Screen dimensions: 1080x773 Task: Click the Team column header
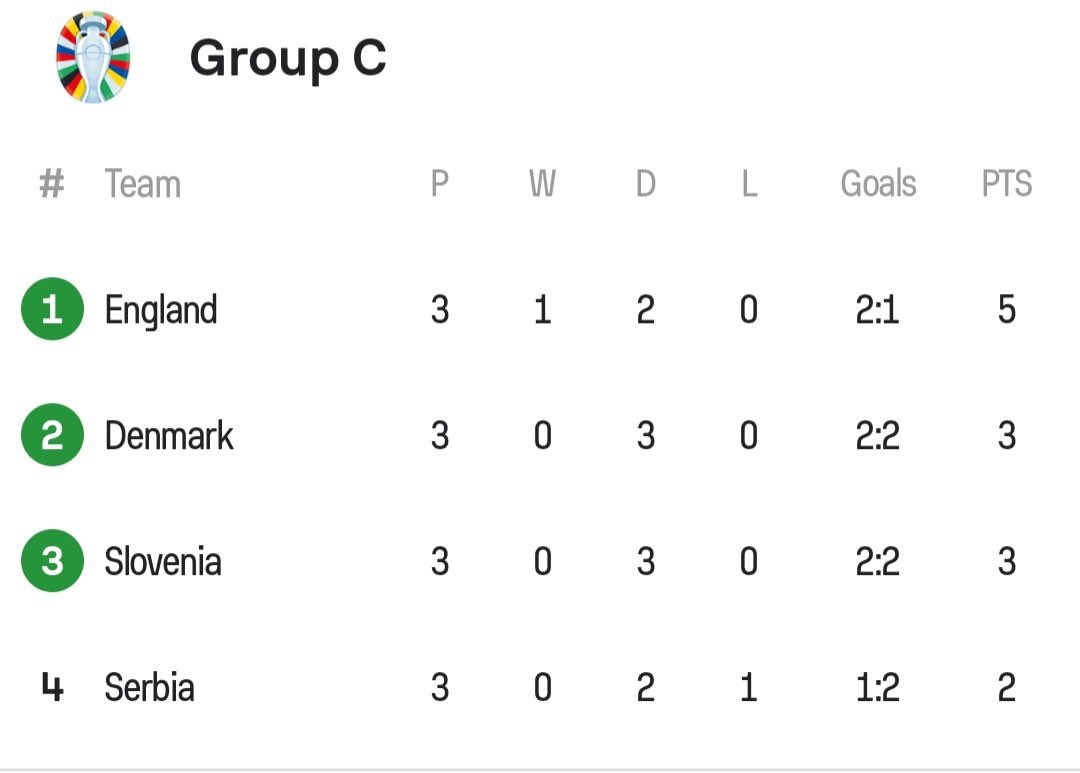pyautogui.click(x=143, y=185)
